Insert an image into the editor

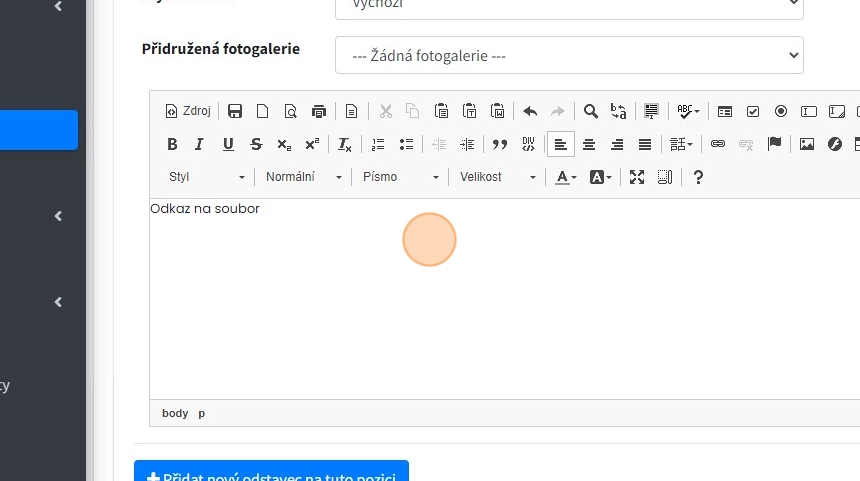(807, 144)
